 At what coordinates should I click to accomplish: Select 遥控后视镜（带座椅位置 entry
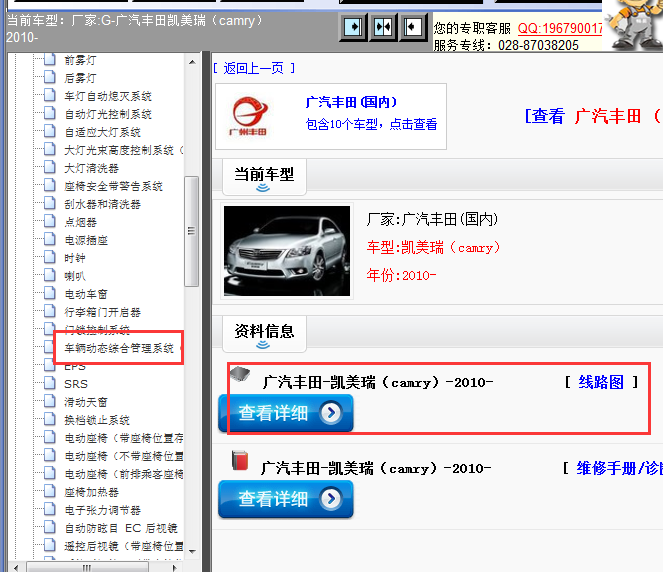click(x=123, y=546)
